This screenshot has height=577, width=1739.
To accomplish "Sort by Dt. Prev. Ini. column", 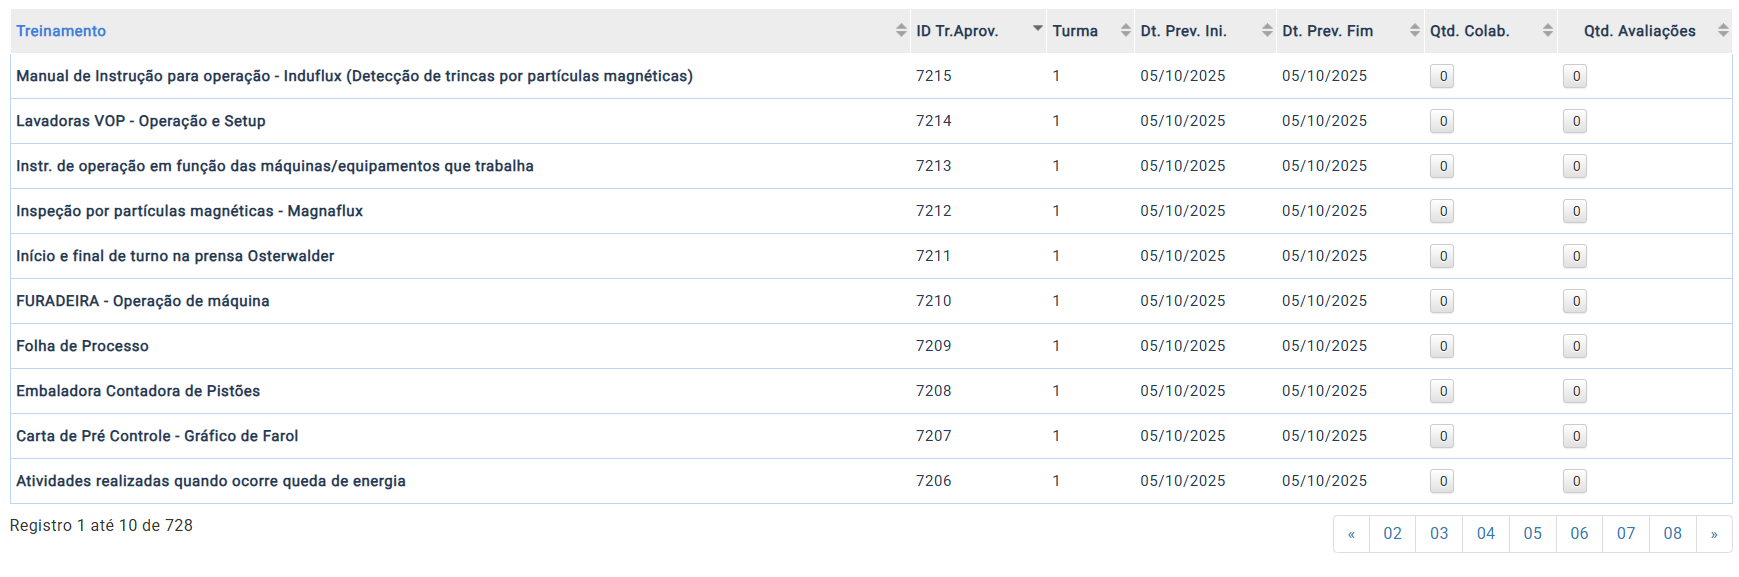I will 1183,31.
